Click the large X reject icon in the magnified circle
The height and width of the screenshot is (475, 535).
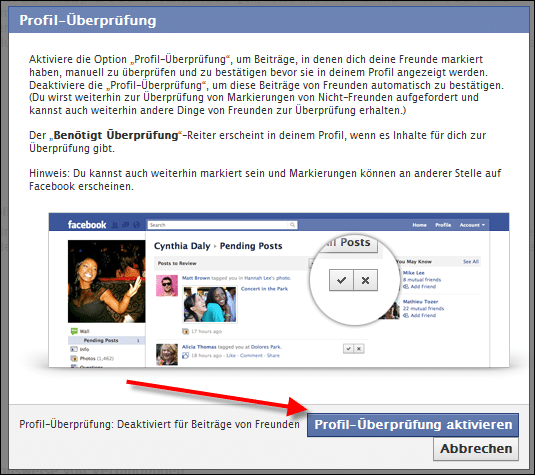[x=365, y=280]
